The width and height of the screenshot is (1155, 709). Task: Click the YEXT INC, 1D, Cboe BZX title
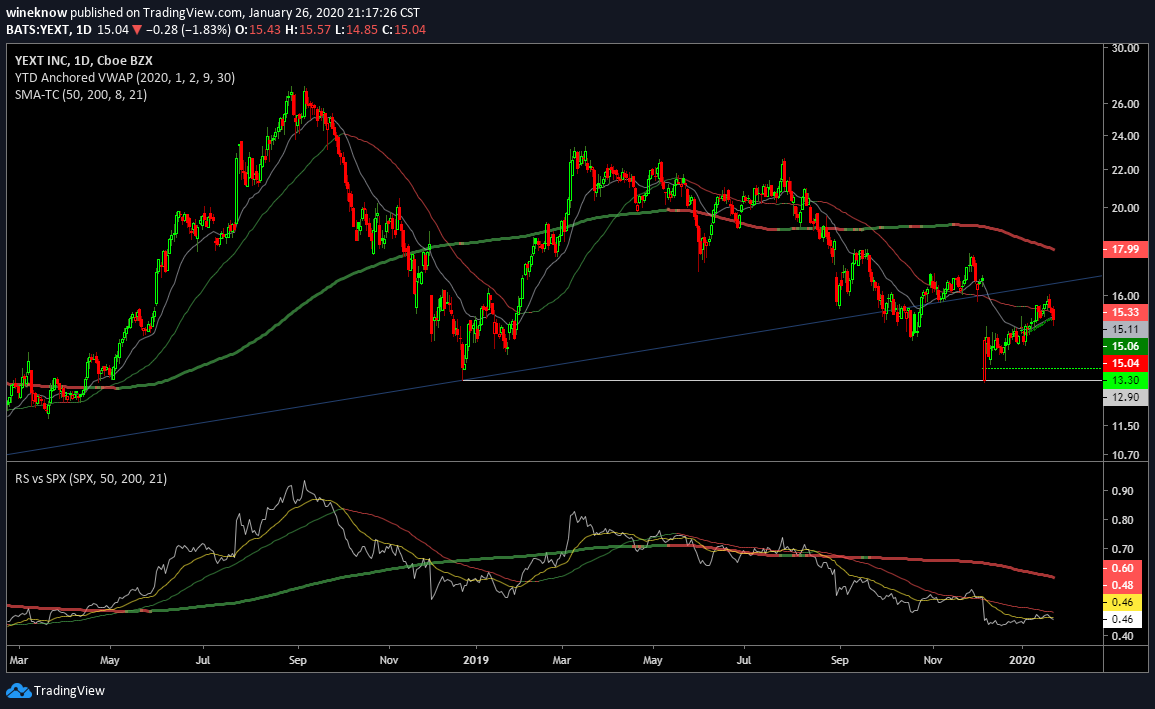(84, 60)
